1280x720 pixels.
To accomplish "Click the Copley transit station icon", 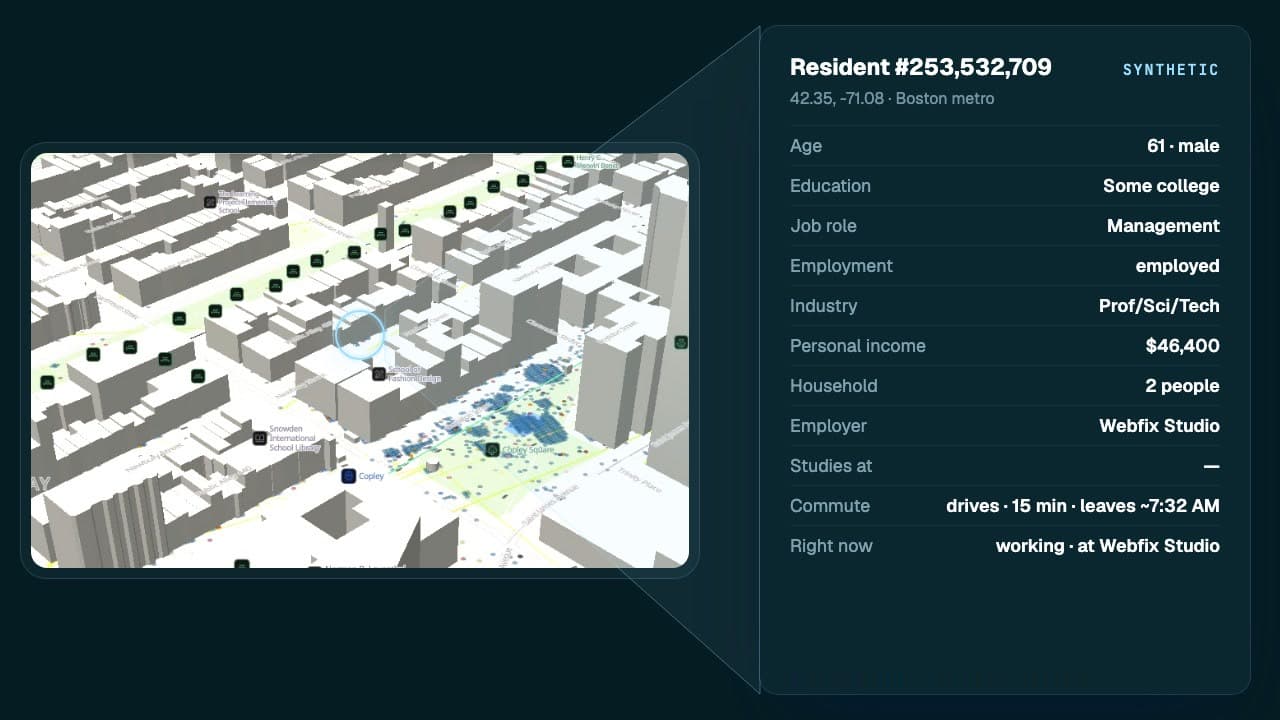I will point(348,476).
